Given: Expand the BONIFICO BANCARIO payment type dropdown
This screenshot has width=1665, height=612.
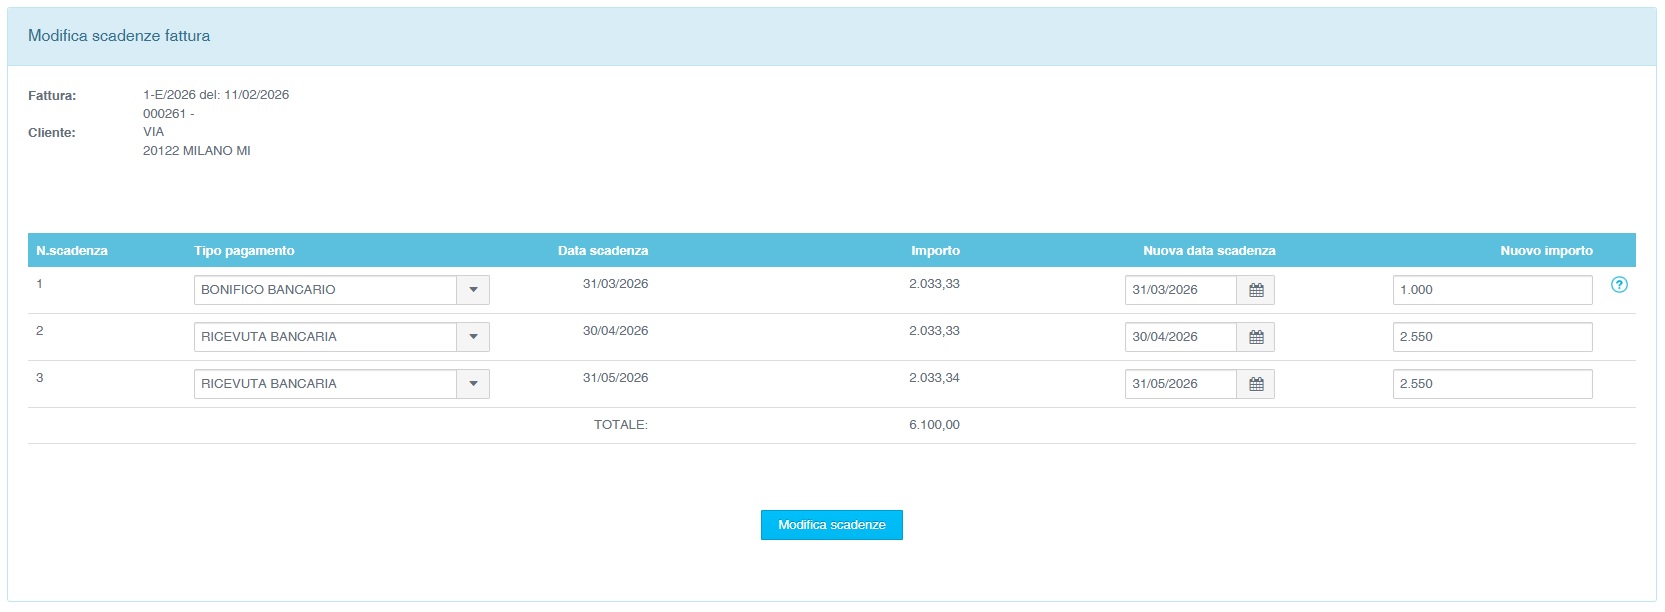Looking at the screenshot, I should (x=473, y=290).
